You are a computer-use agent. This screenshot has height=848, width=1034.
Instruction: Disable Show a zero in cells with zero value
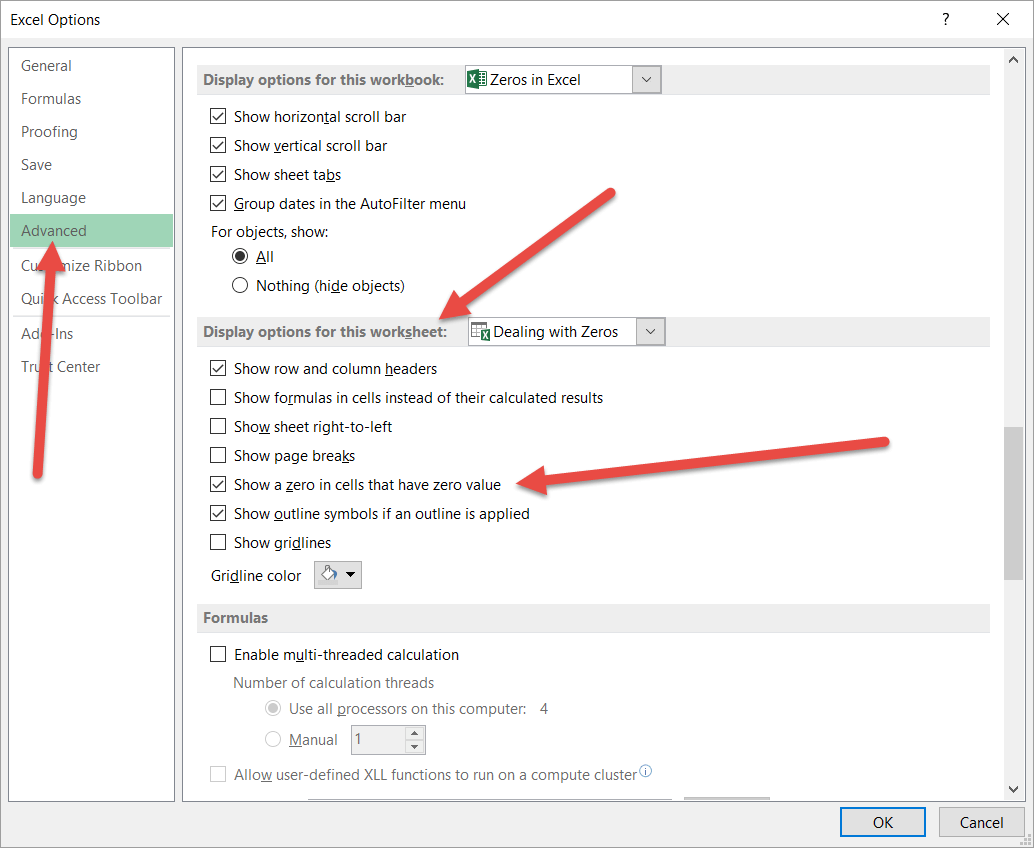tap(218, 484)
